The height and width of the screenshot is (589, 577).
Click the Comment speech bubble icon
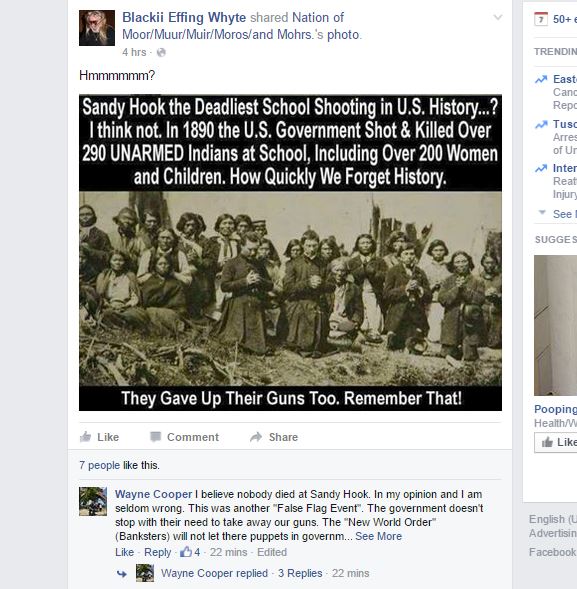pos(156,436)
